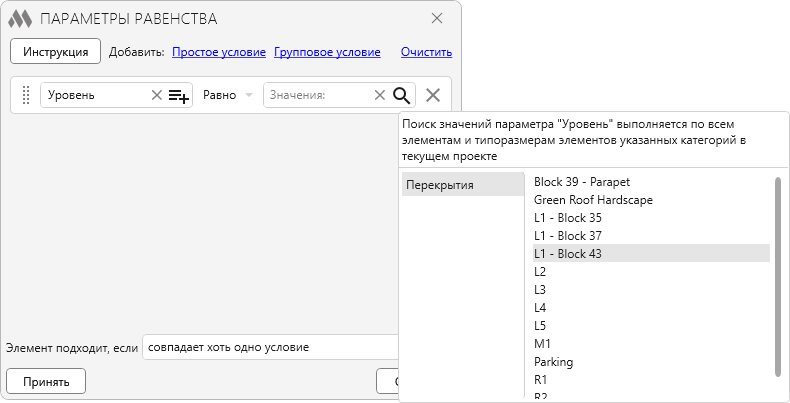The width and height of the screenshot is (790, 403).
Task: Close the Параметры равенства window
Action: [x=437, y=18]
